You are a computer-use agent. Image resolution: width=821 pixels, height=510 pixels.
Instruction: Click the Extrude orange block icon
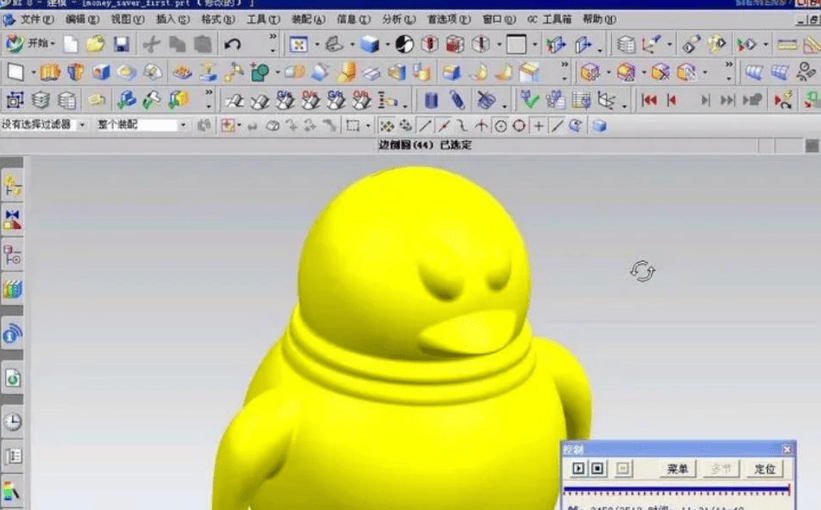click(x=50, y=72)
